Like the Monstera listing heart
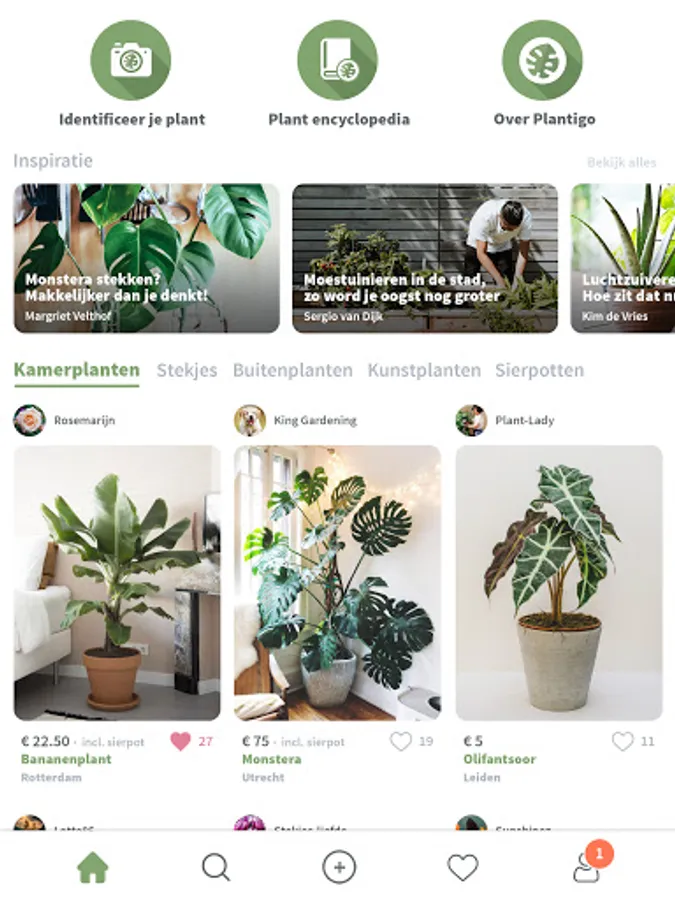The image size is (675, 900). click(401, 741)
